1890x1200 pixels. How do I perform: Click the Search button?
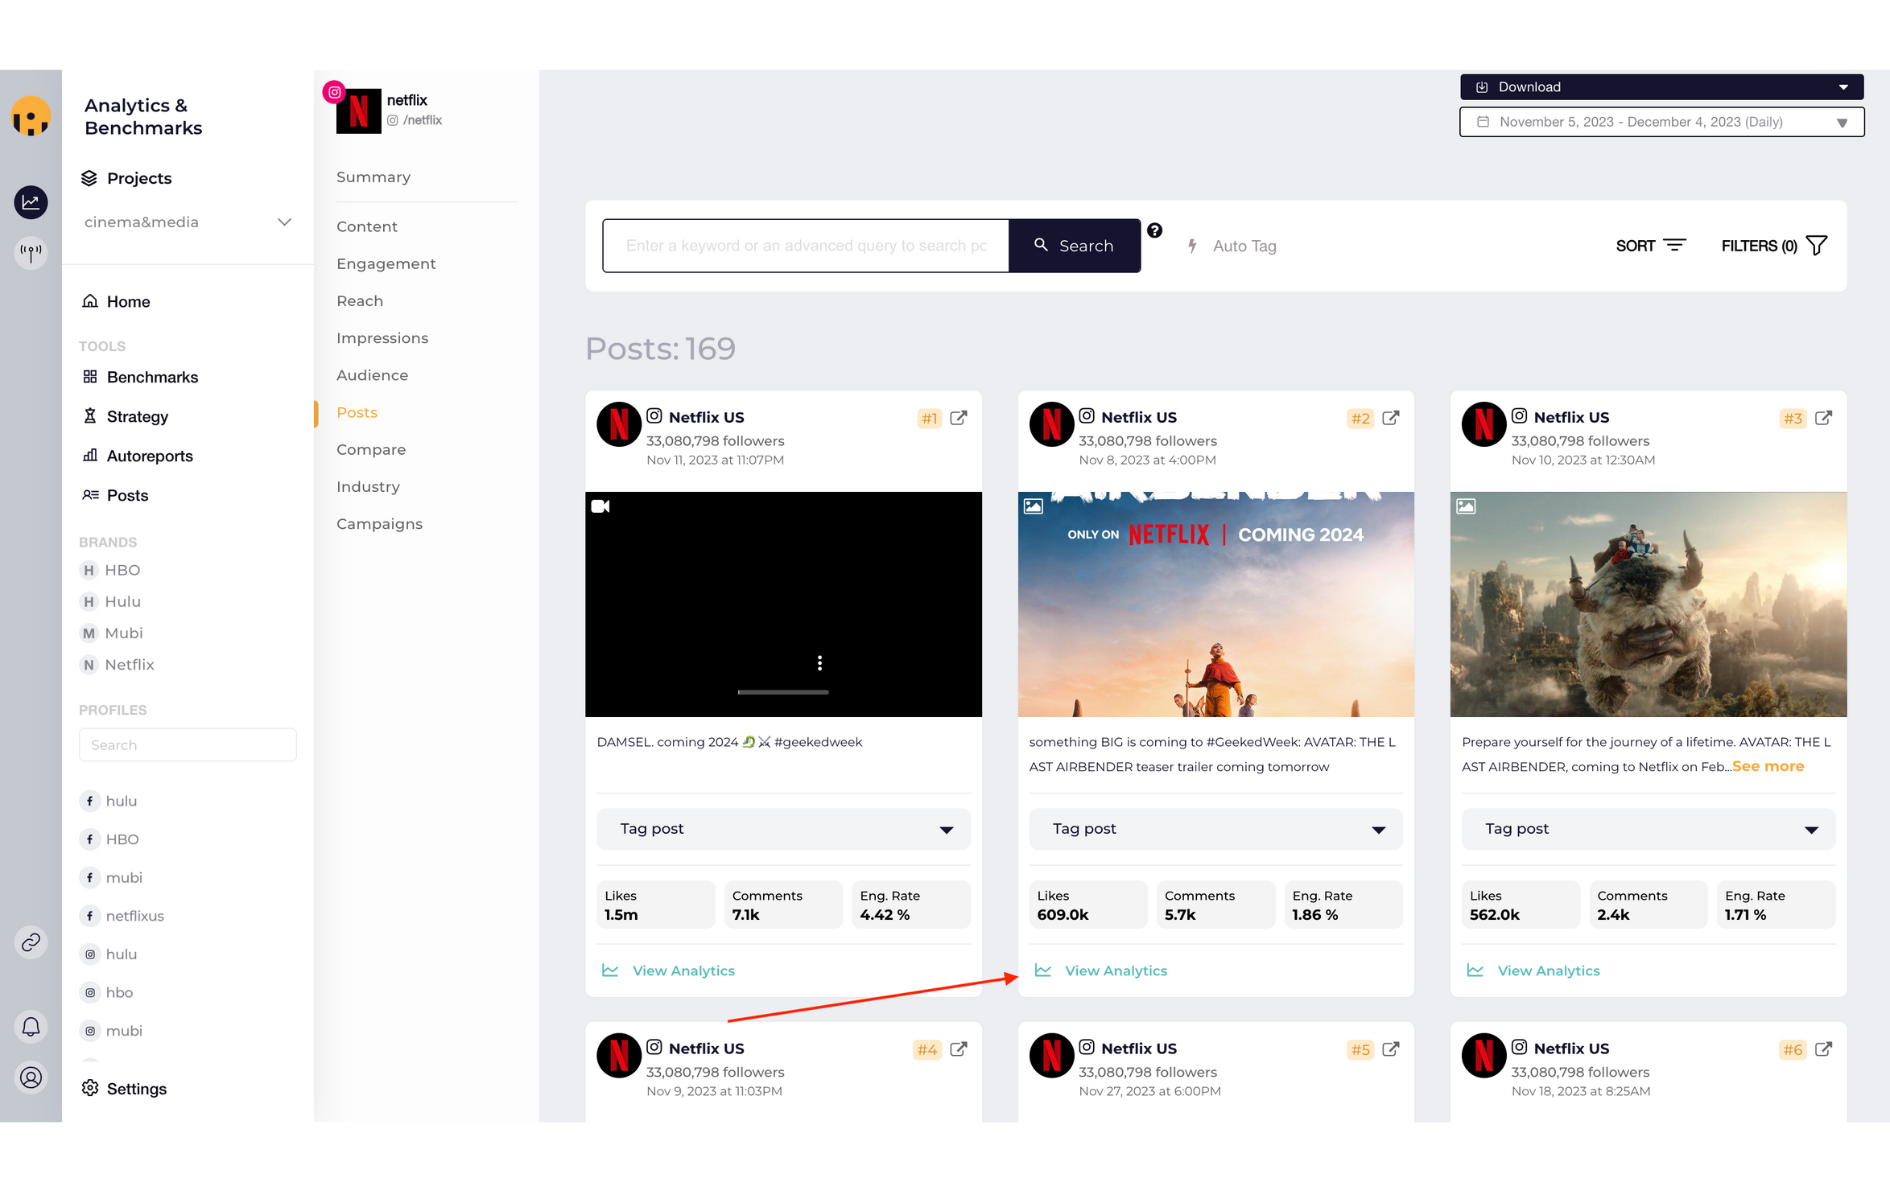(1074, 246)
